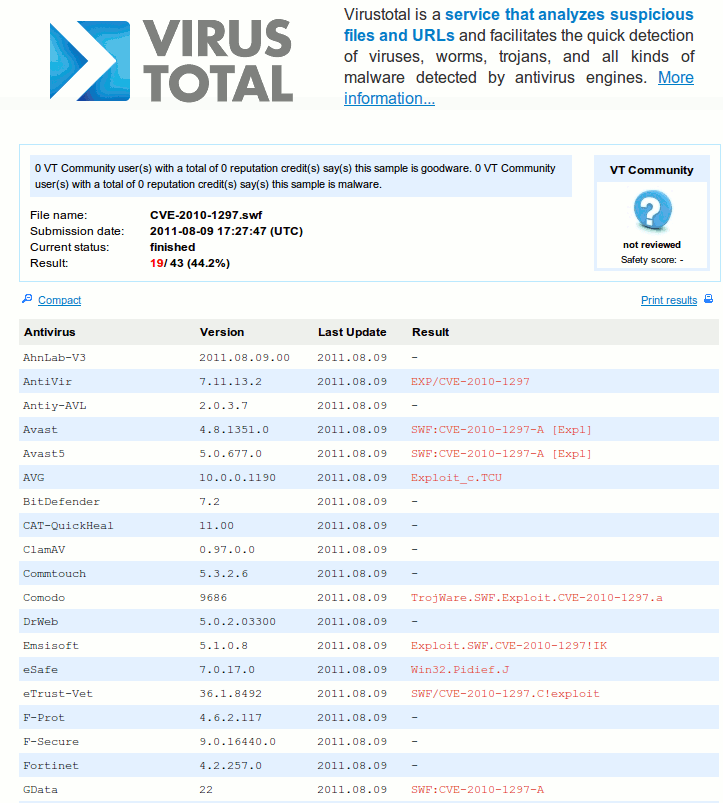Click the detection result in the Avast5 row
723x803 pixels.
pyautogui.click(x=501, y=454)
